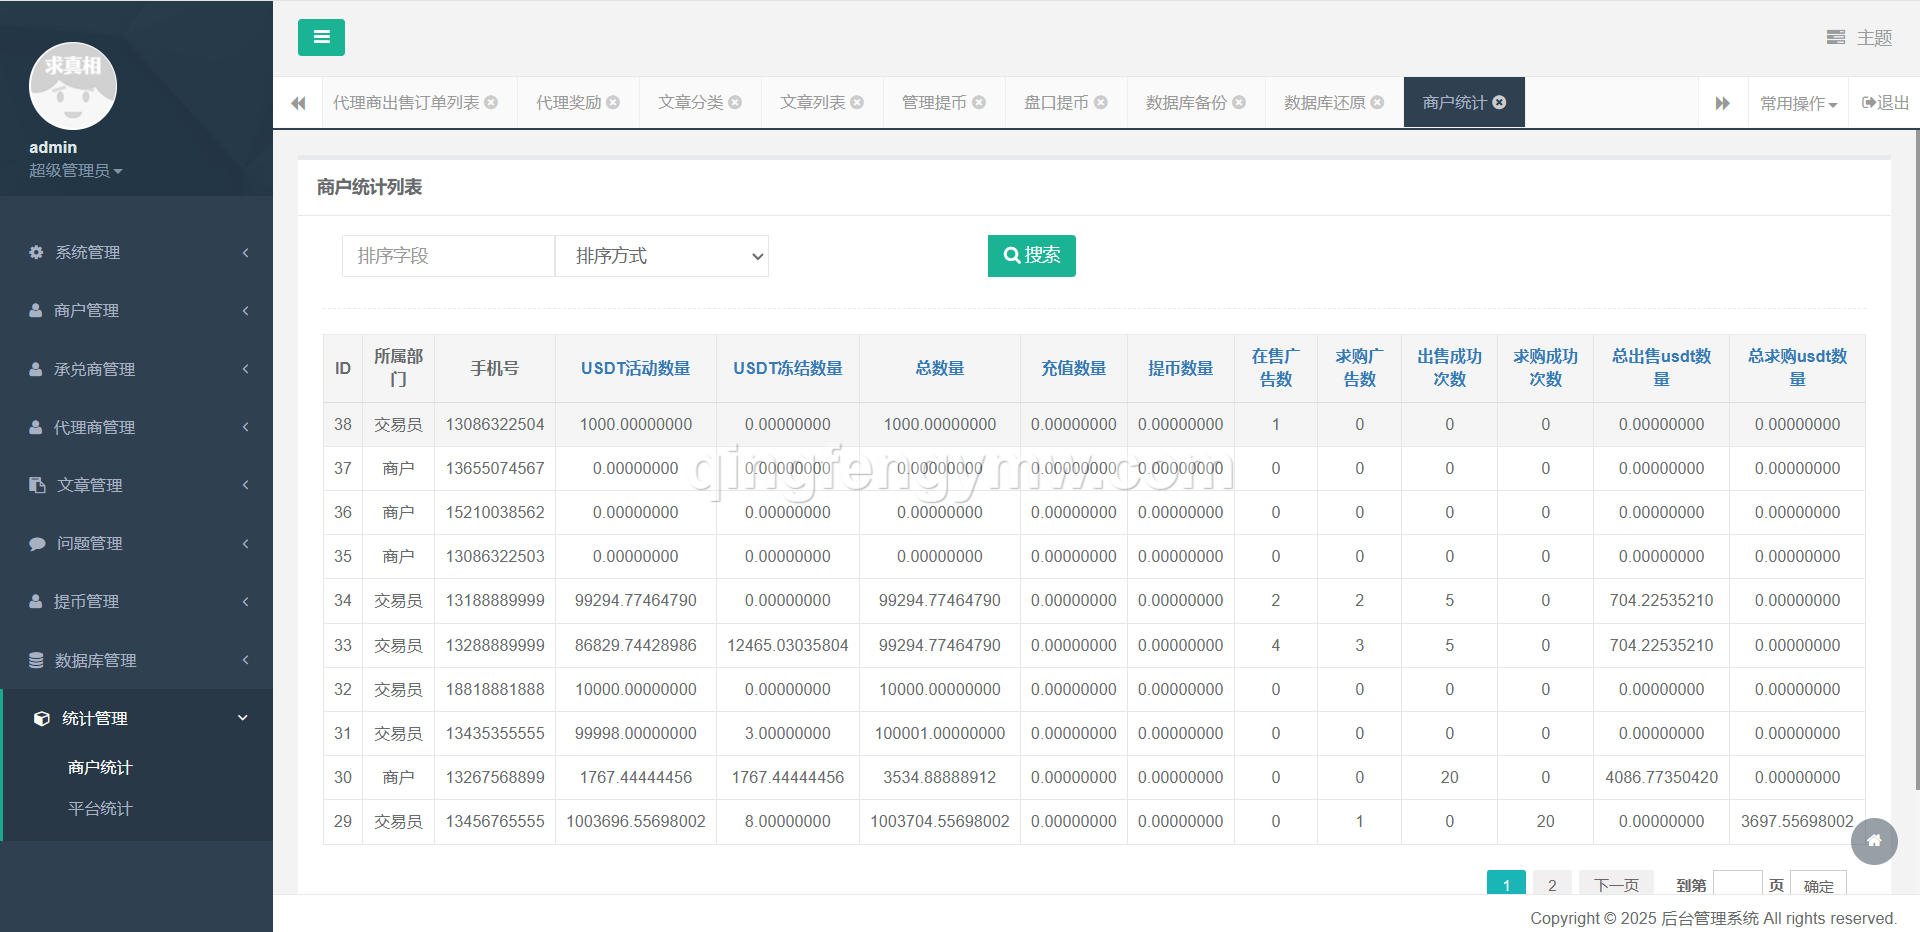The image size is (1920, 932).
Task: Close the 盘口提币 tab
Action: (1101, 102)
